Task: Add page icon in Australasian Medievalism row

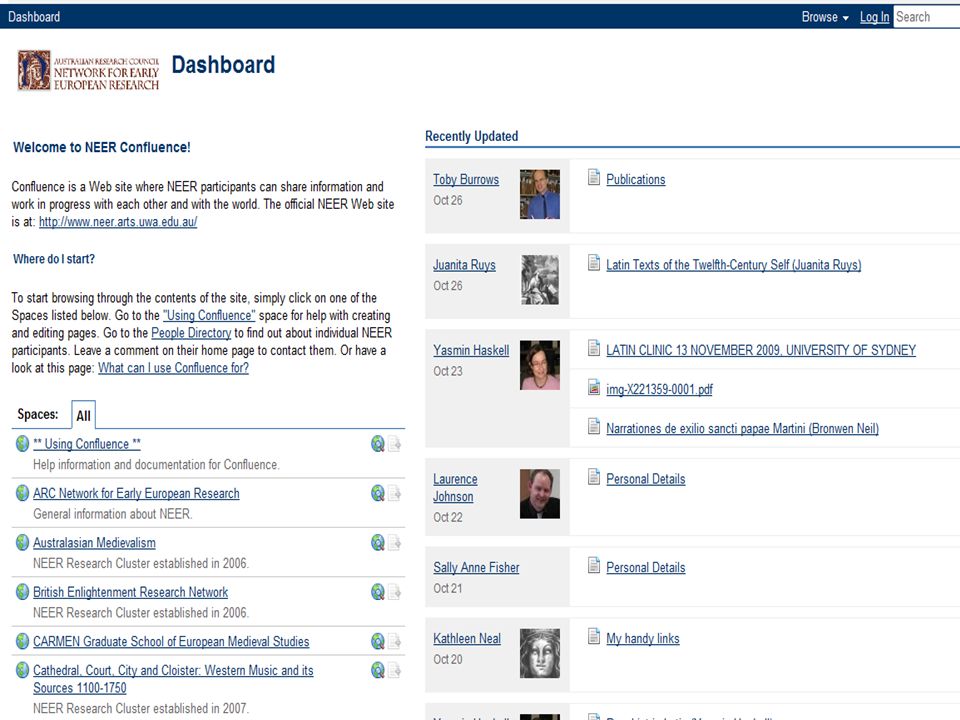Action: [394, 542]
